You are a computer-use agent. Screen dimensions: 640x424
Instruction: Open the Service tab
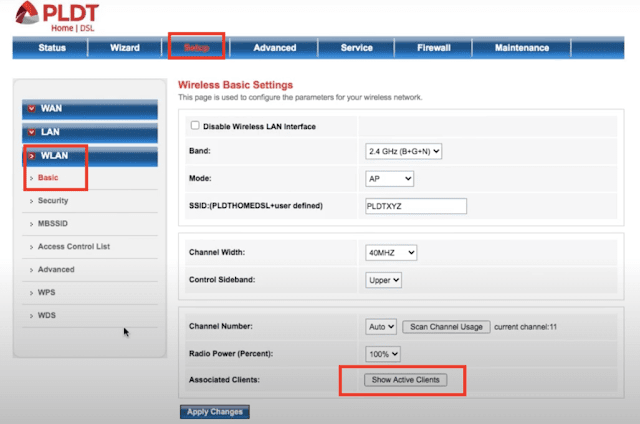click(356, 48)
